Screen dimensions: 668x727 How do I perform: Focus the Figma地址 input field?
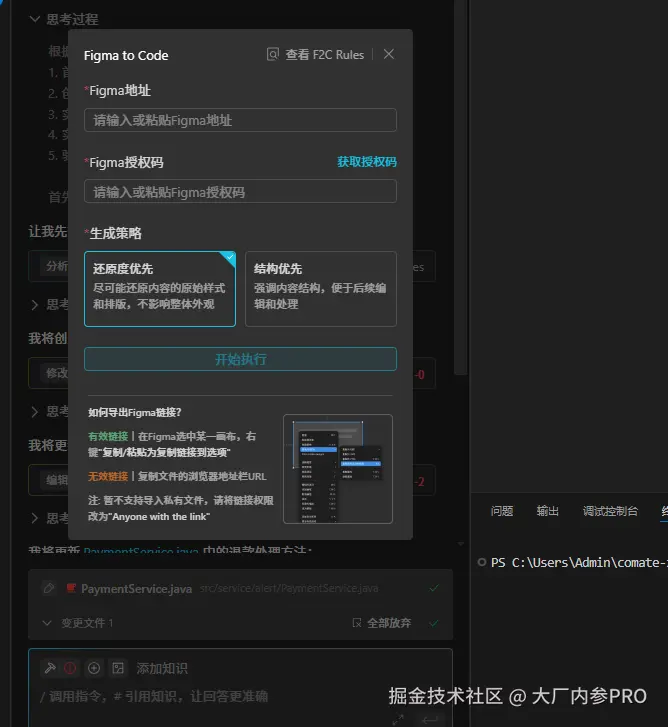[x=240, y=120]
